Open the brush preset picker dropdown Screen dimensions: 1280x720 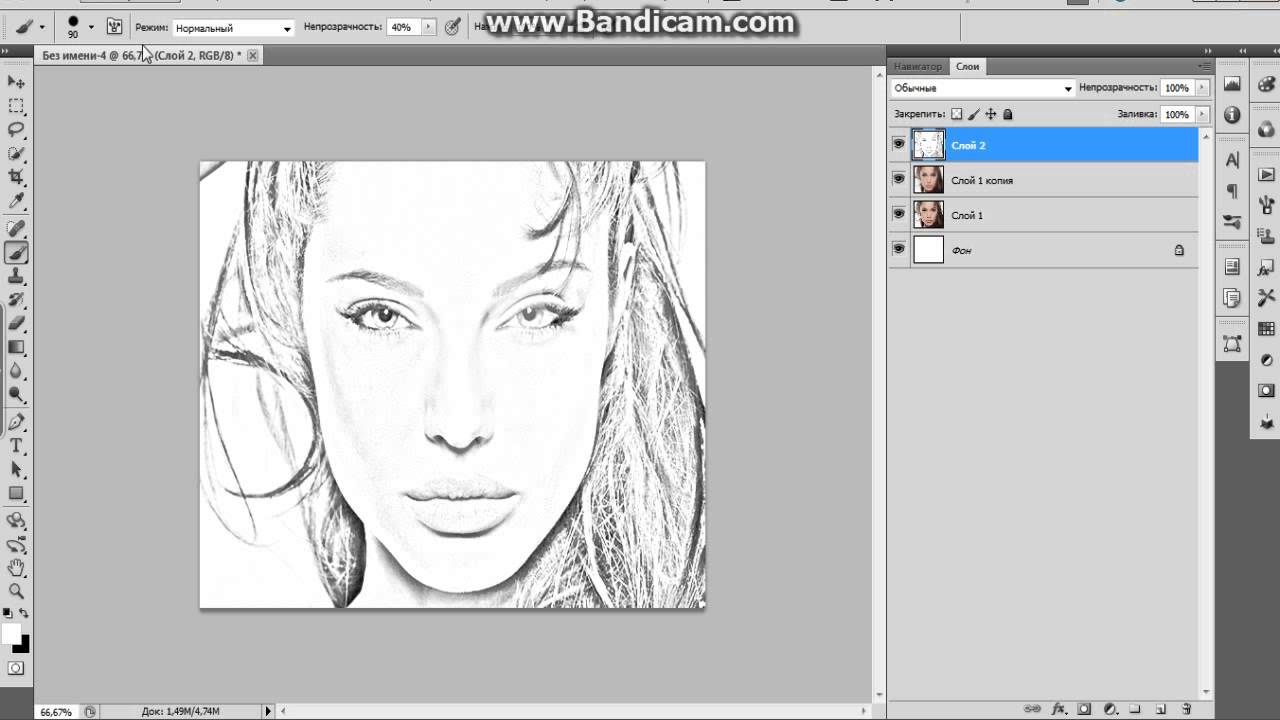tap(91, 28)
